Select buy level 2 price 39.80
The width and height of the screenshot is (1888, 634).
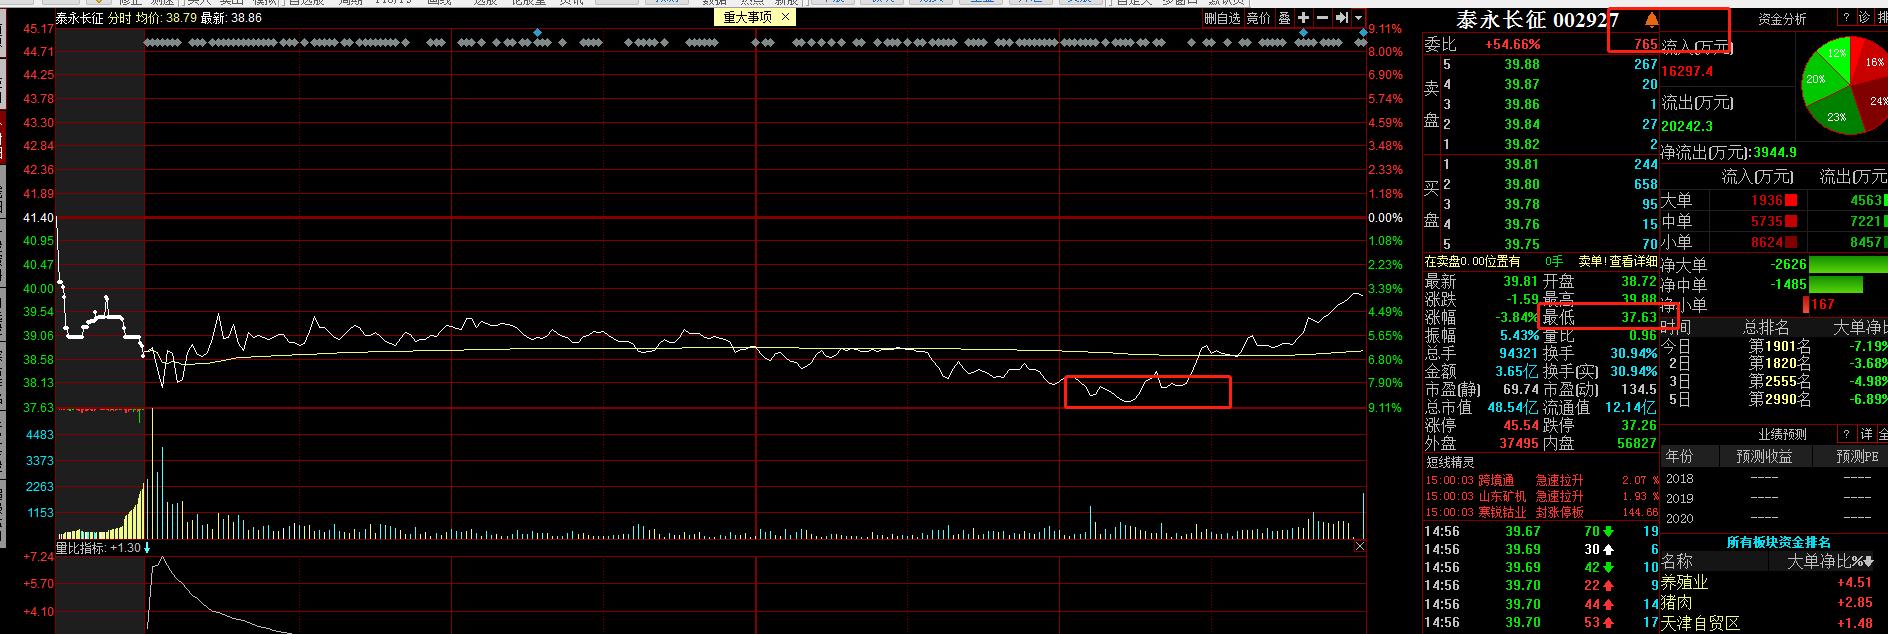point(1522,184)
